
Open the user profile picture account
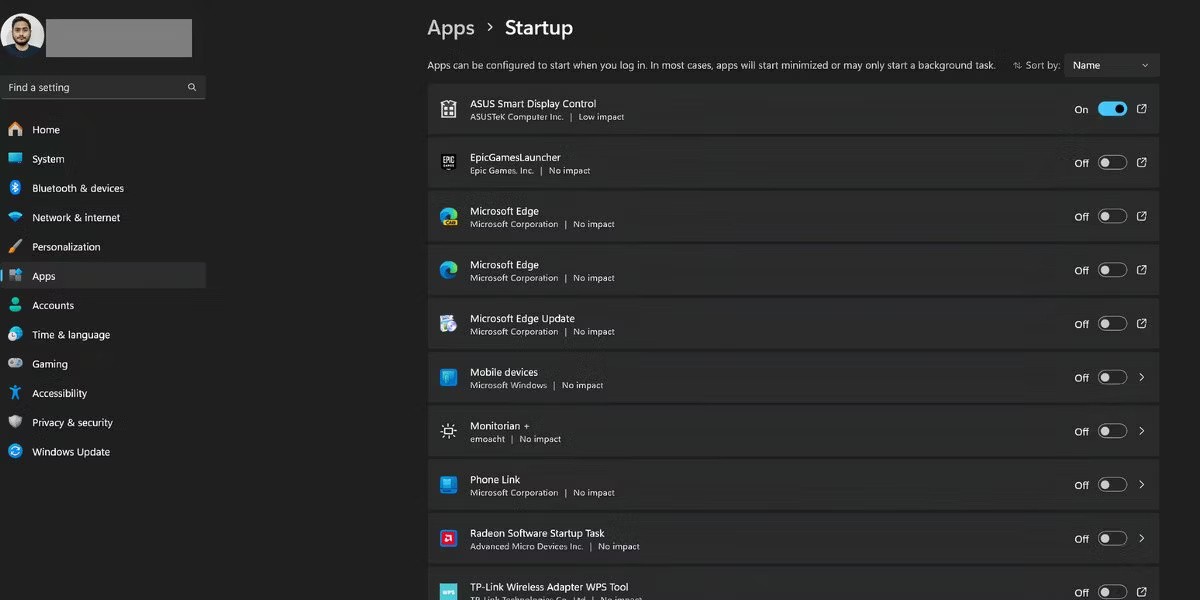(22, 36)
